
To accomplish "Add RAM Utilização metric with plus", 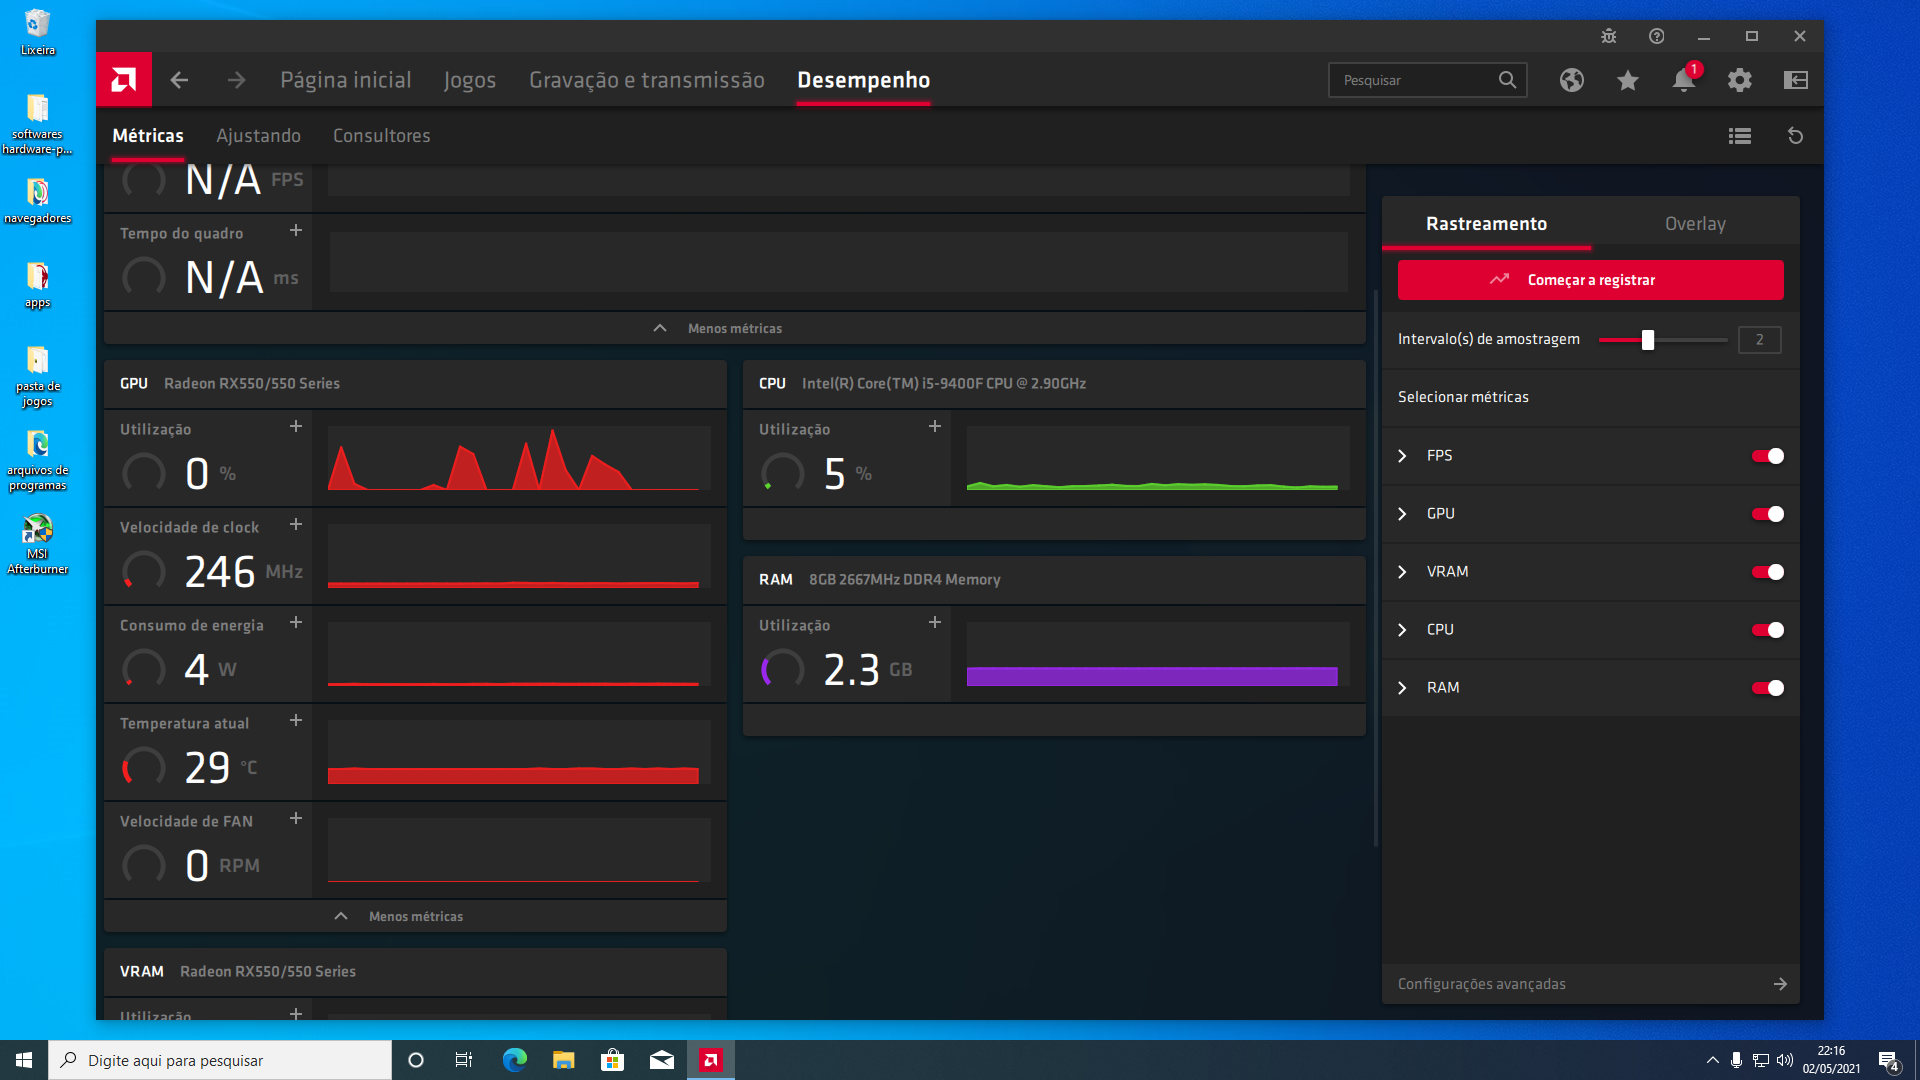I will [935, 623].
